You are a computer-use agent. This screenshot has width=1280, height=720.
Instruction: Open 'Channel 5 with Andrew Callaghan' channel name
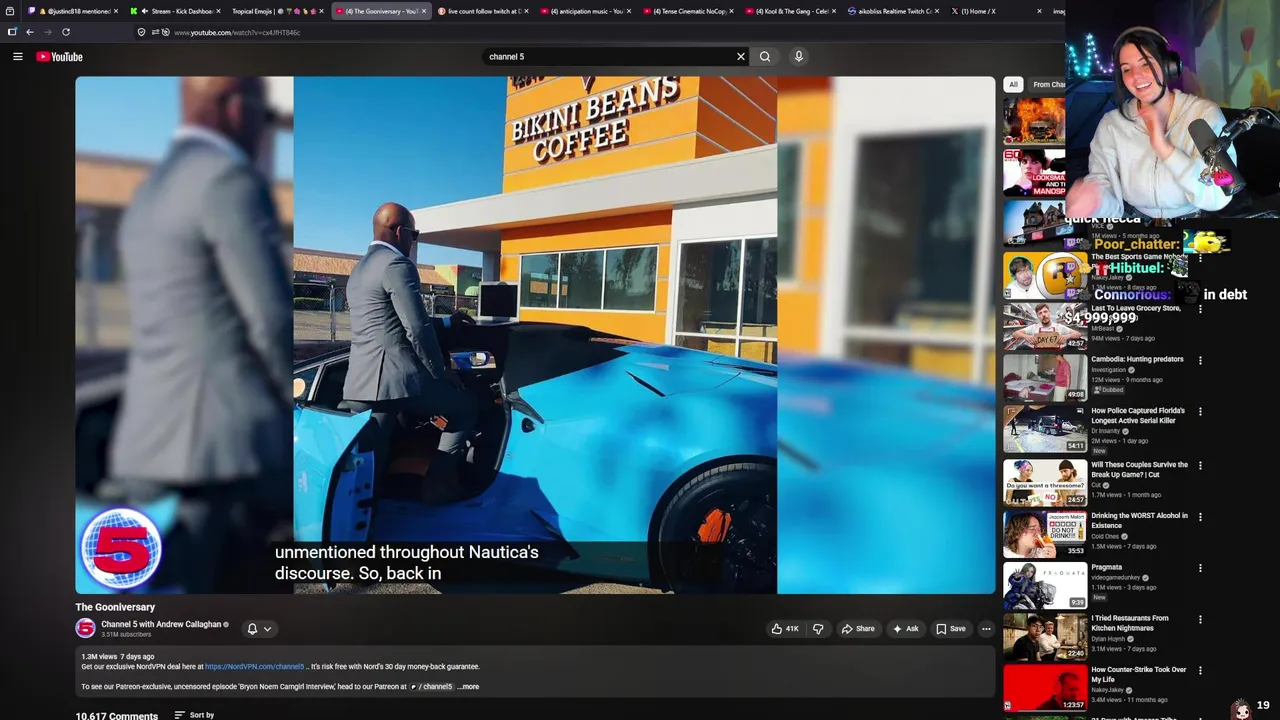[161, 624]
